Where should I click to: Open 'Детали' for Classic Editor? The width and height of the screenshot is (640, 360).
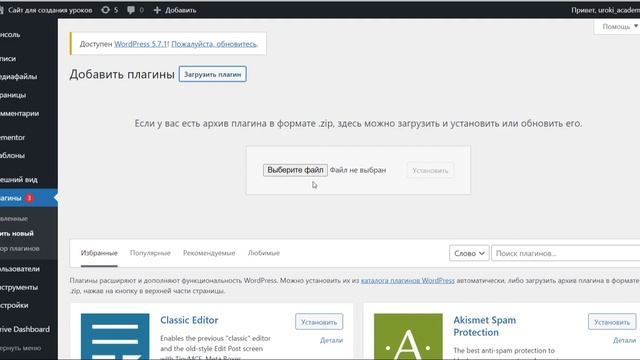point(331,340)
